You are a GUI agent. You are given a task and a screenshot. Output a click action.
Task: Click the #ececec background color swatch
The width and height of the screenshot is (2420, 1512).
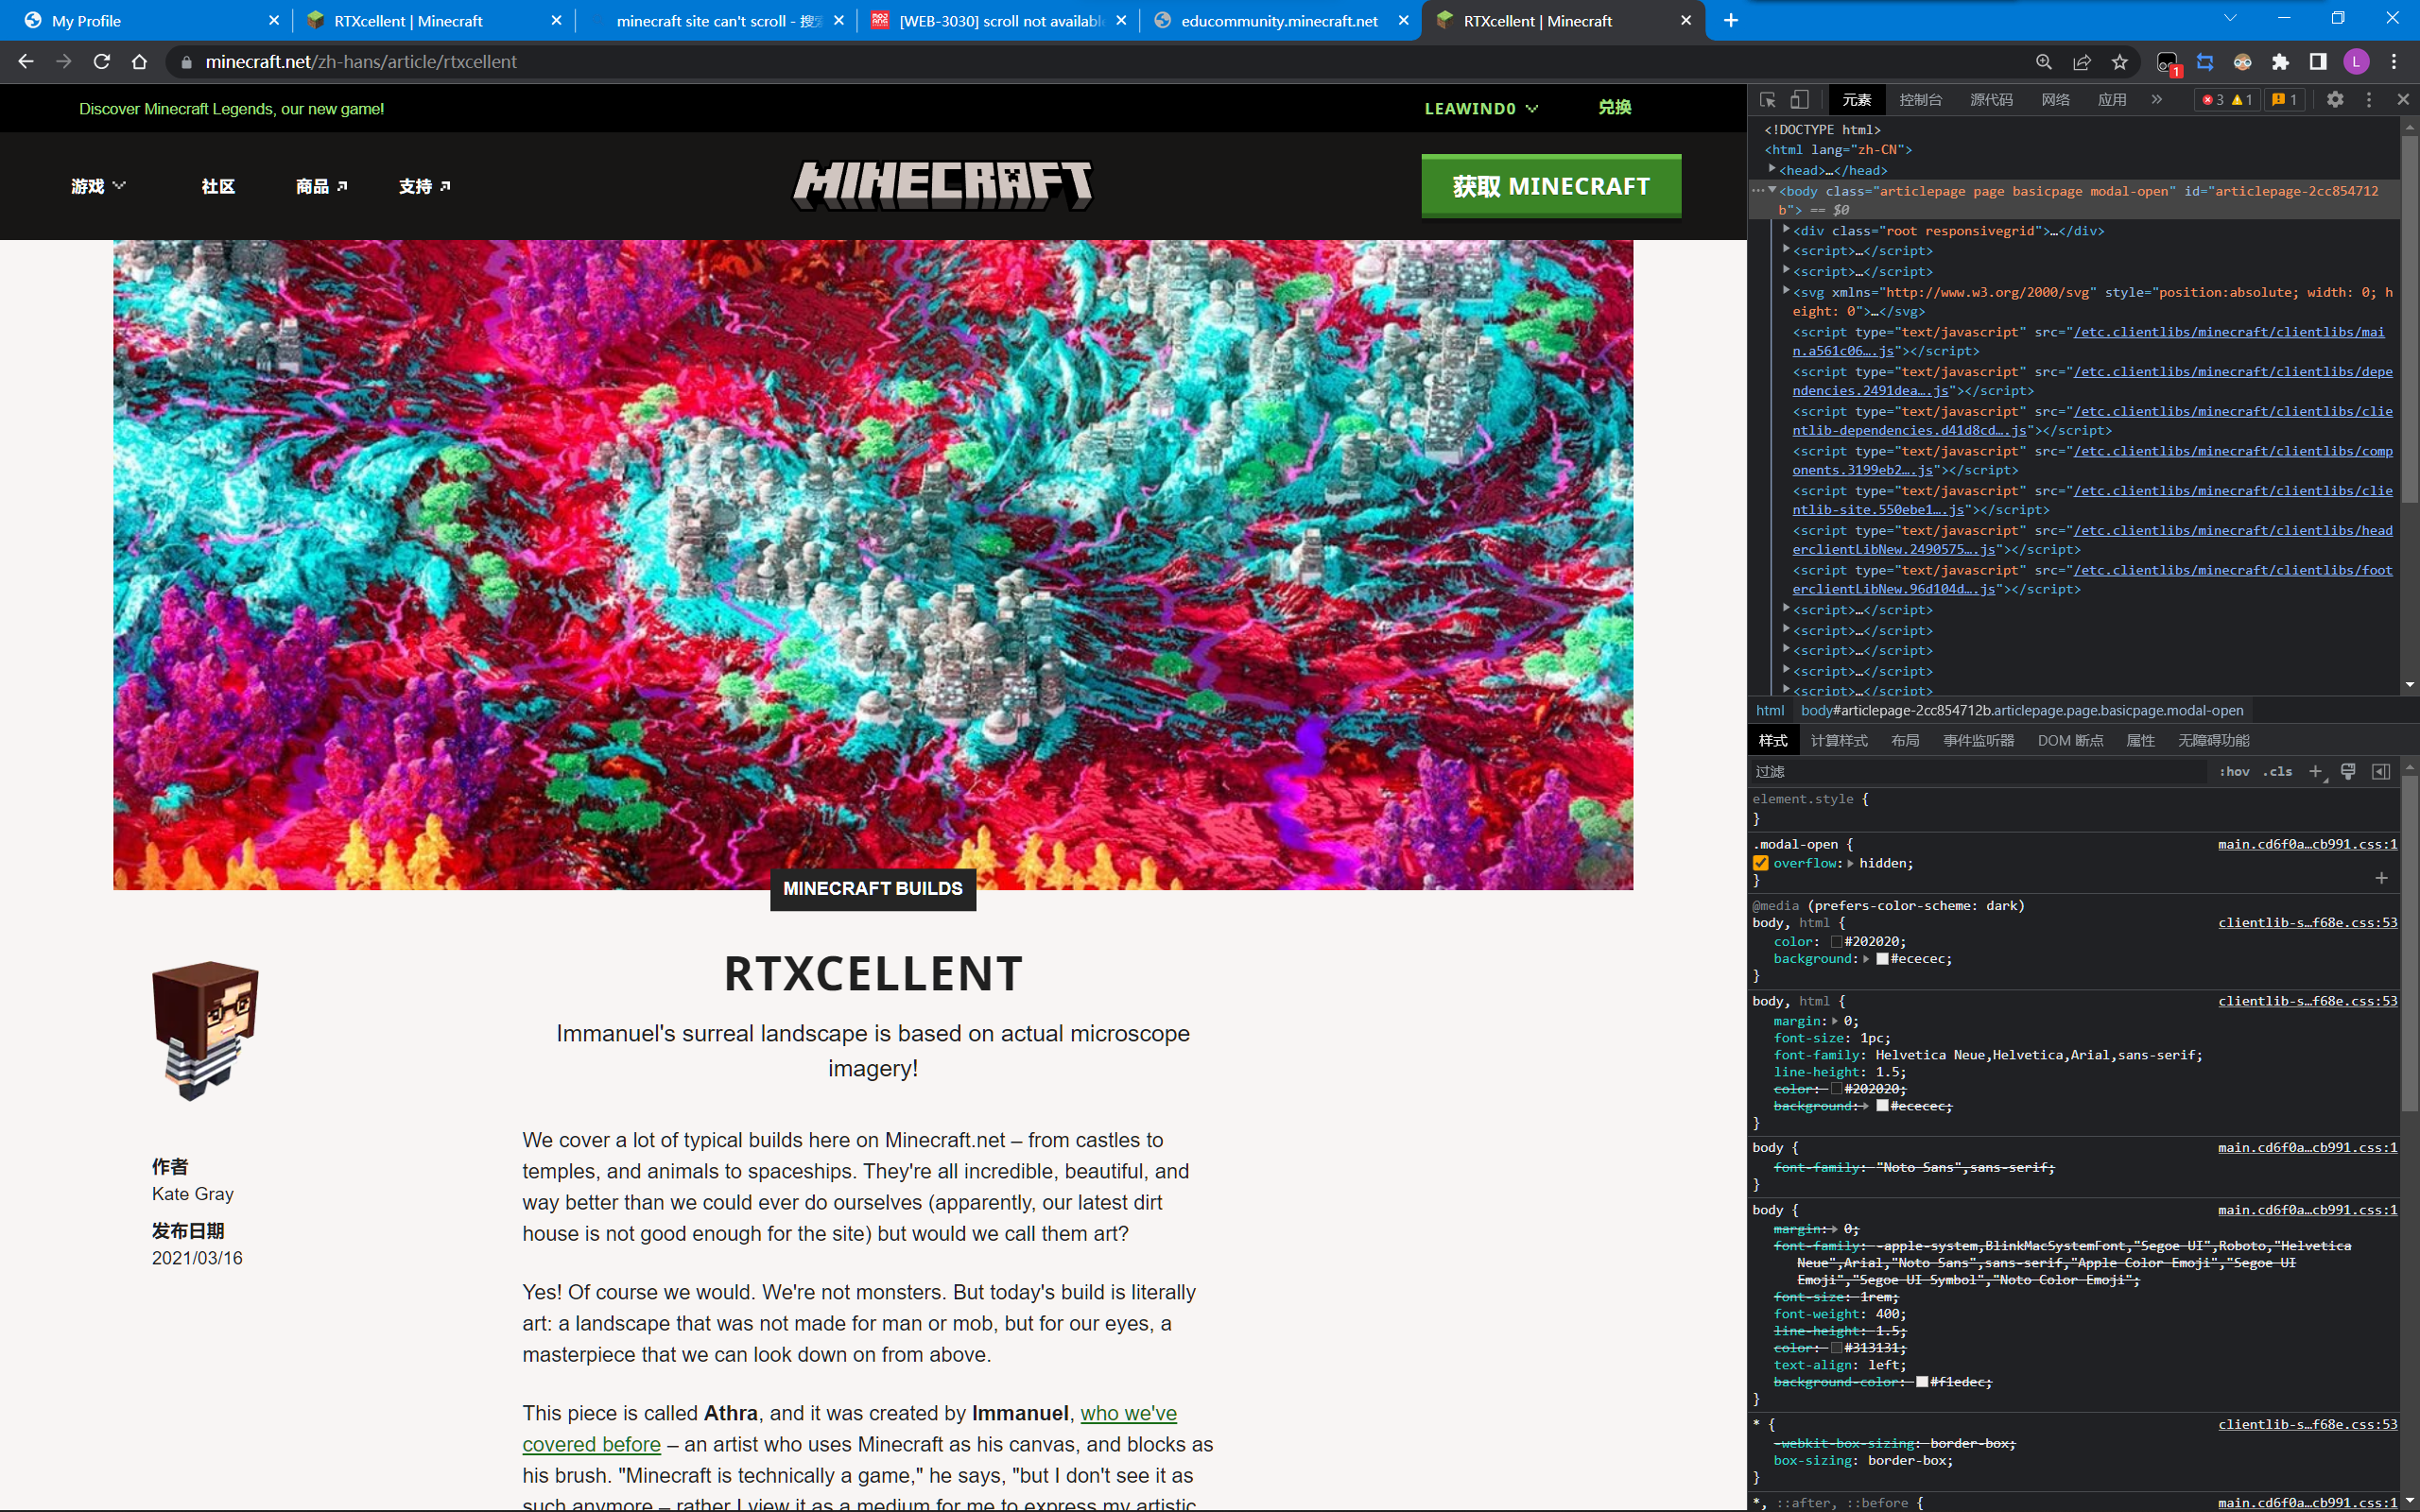[x=1882, y=959]
